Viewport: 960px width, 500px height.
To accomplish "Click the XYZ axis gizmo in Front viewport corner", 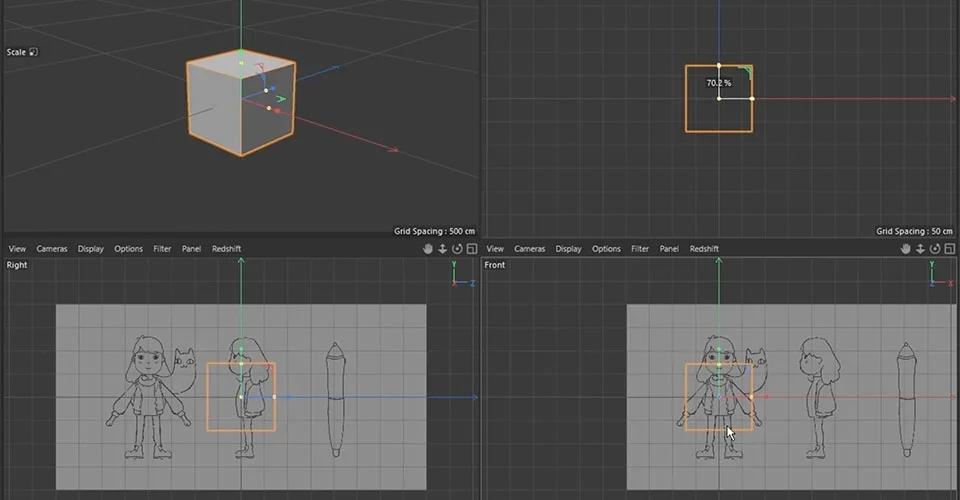I will click(940, 274).
